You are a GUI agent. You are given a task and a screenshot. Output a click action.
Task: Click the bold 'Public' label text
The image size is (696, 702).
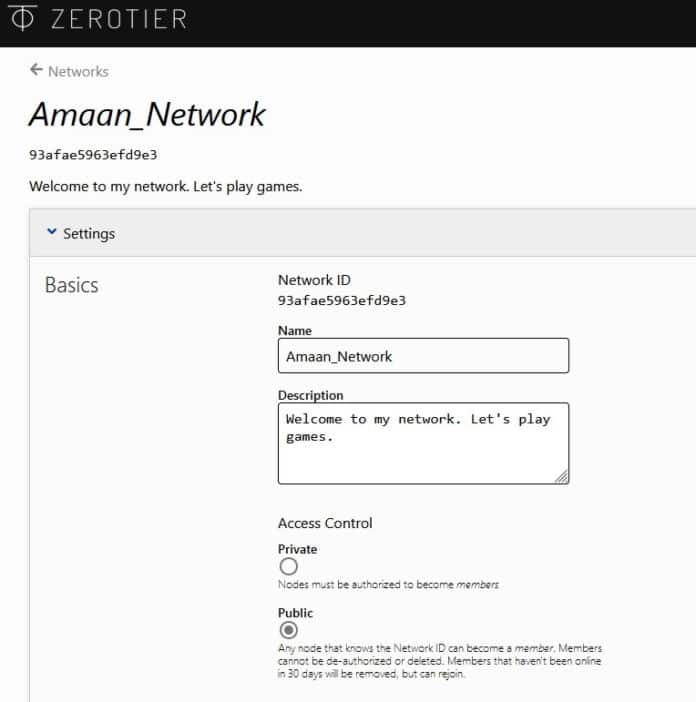[x=295, y=613]
